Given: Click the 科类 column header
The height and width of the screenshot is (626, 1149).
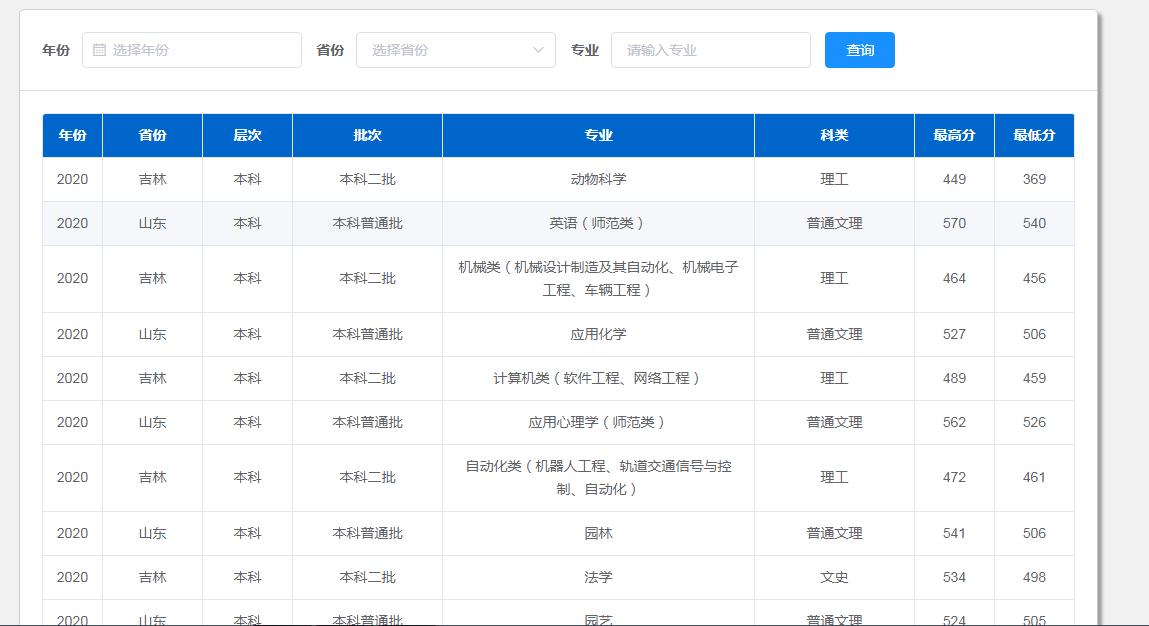Looking at the screenshot, I should (834, 135).
